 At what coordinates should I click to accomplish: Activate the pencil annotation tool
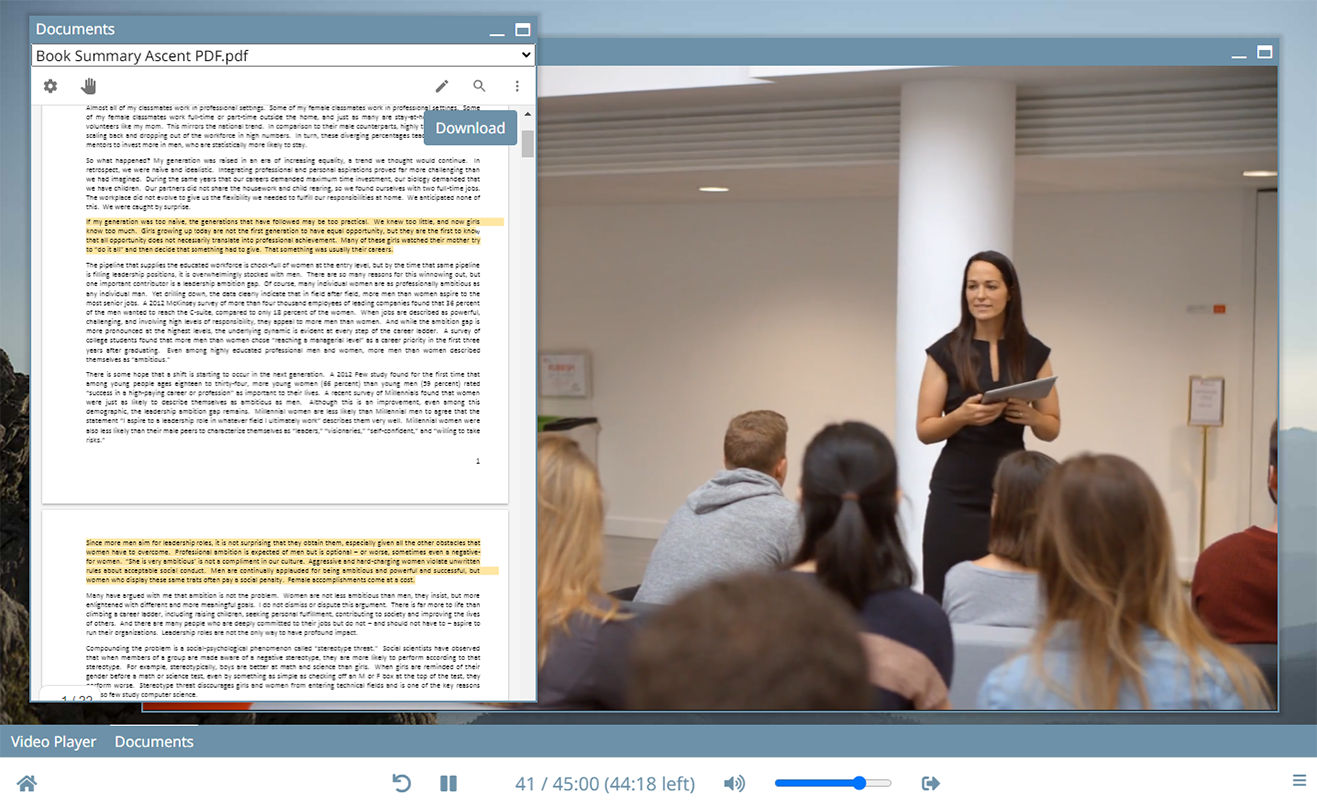coord(442,87)
